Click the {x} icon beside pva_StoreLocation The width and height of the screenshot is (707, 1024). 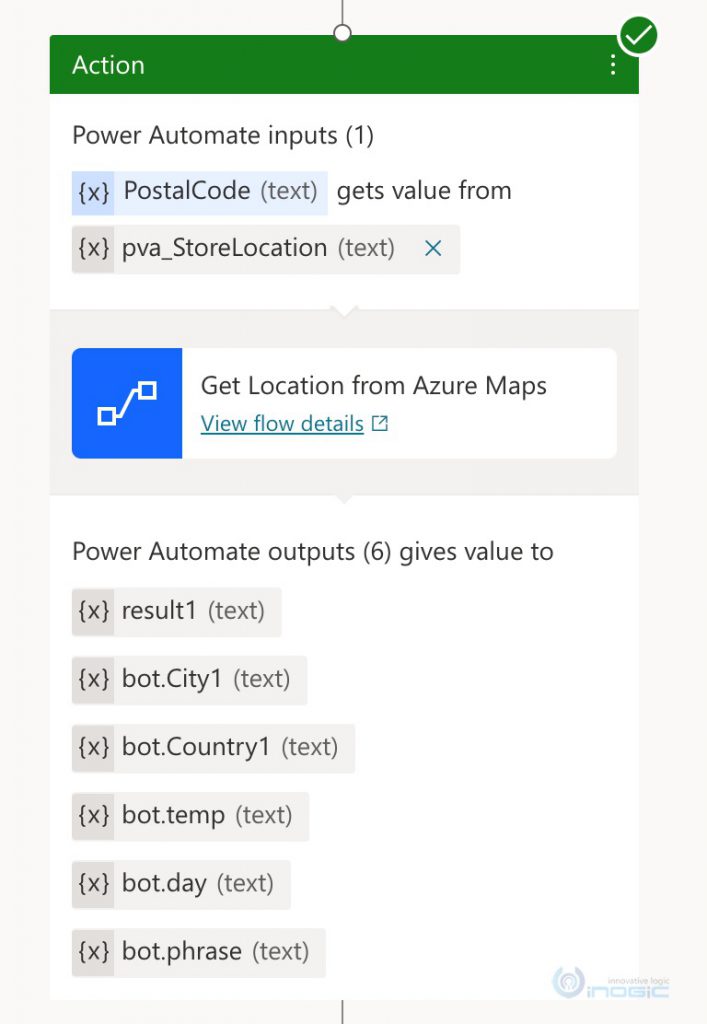tap(92, 249)
